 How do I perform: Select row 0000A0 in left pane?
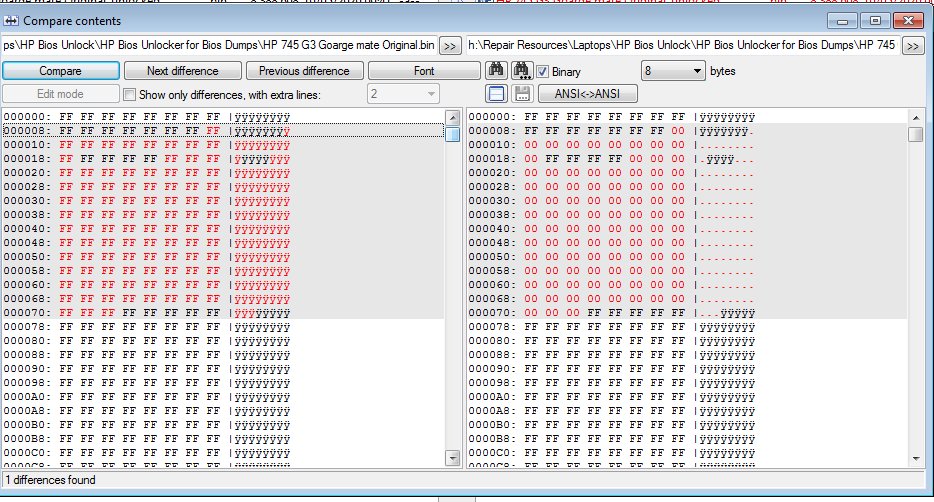pos(223,397)
